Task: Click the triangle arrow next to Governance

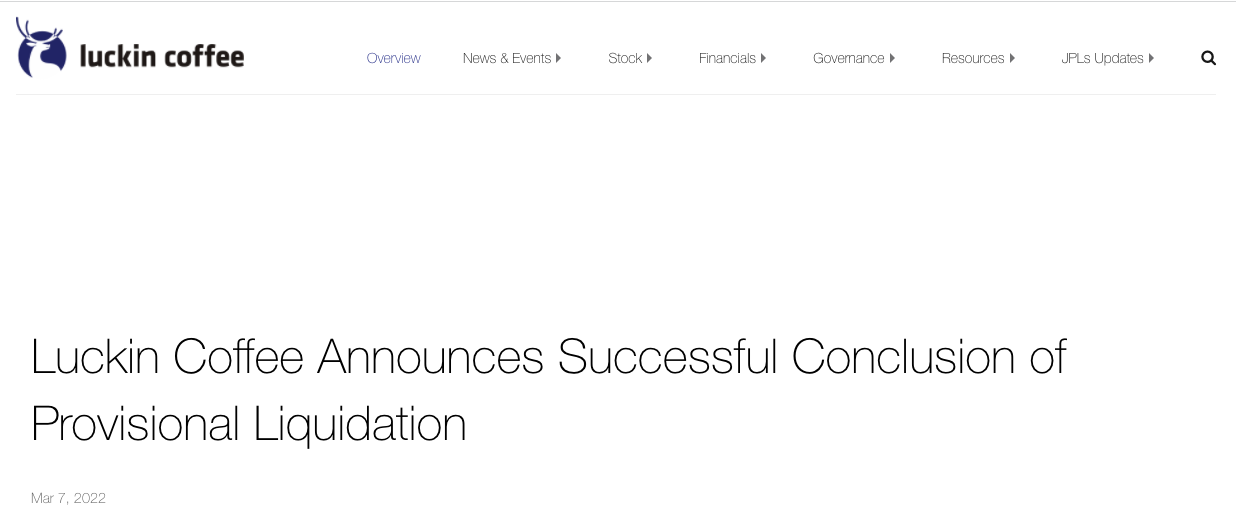Action: pos(893,58)
